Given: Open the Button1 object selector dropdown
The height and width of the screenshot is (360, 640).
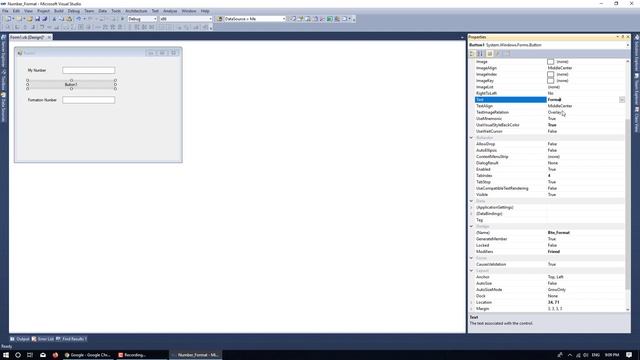Looking at the screenshot, I should [628, 45].
